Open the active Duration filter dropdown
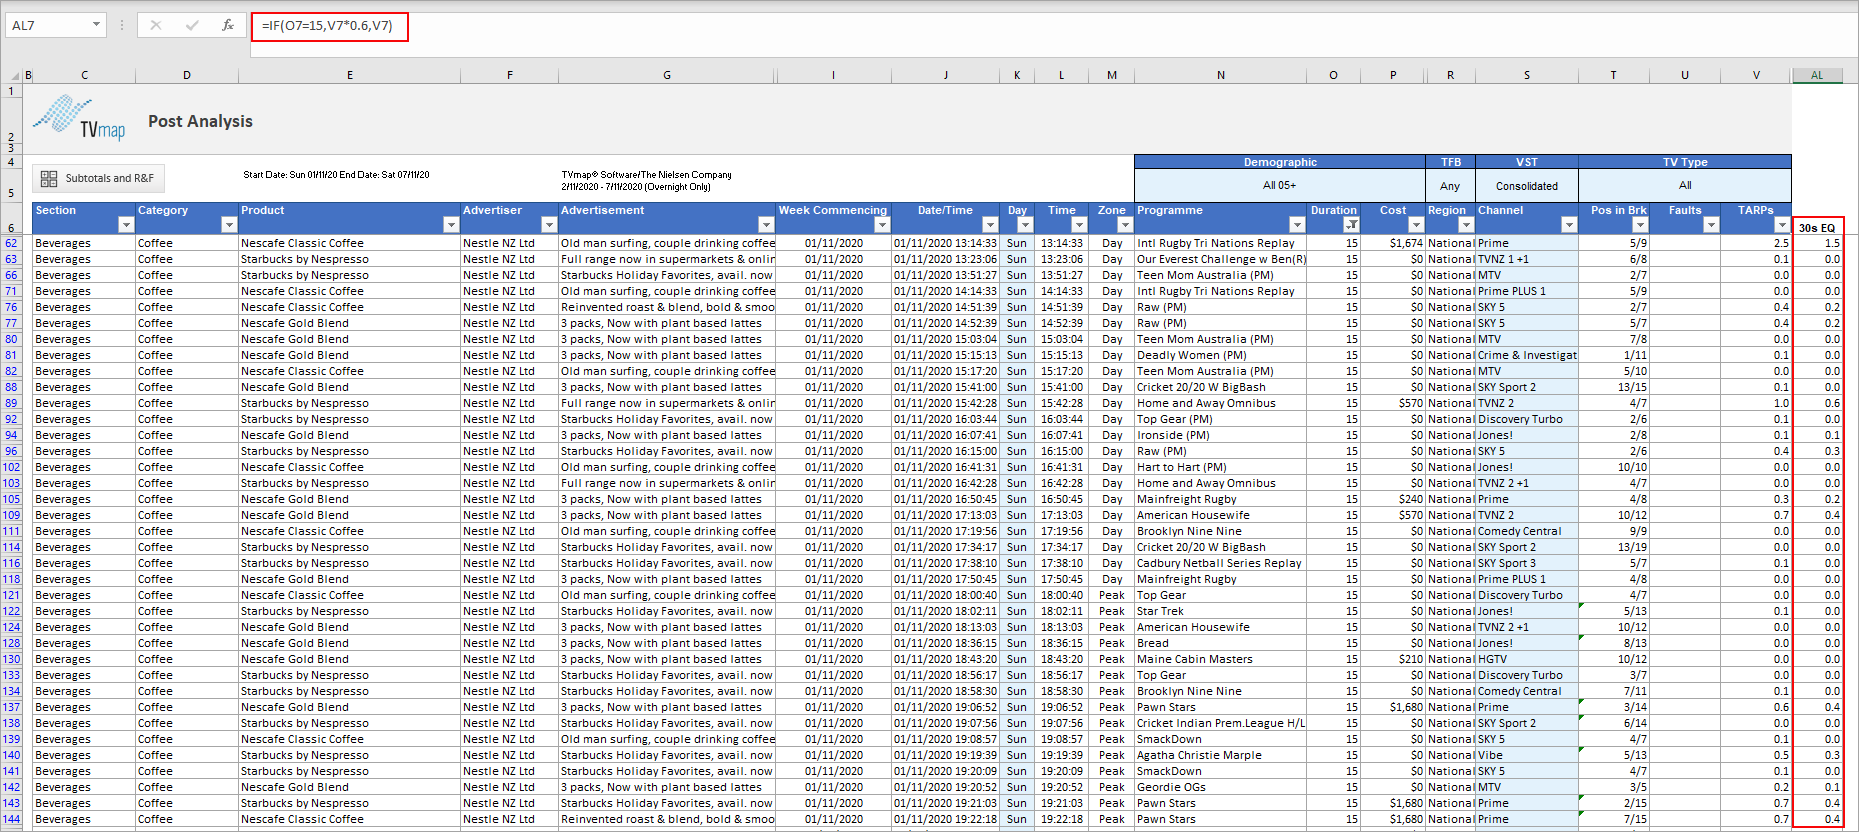This screenshot has height=832, width=1859. tap(1351, 225)
